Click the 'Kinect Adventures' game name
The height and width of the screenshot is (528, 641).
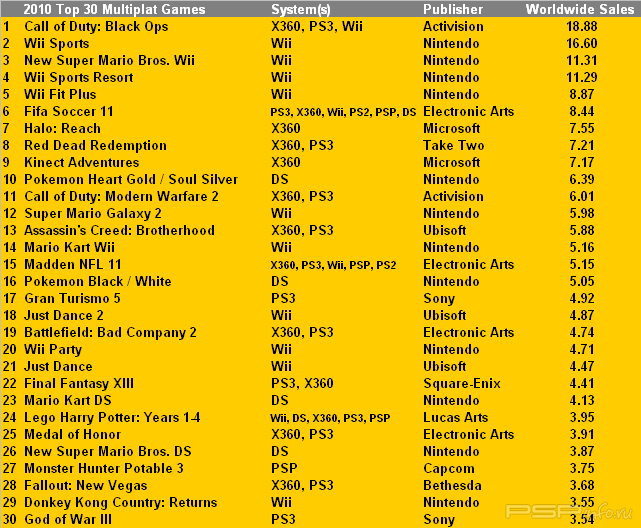pyautogui.click(x=81, y=162)
